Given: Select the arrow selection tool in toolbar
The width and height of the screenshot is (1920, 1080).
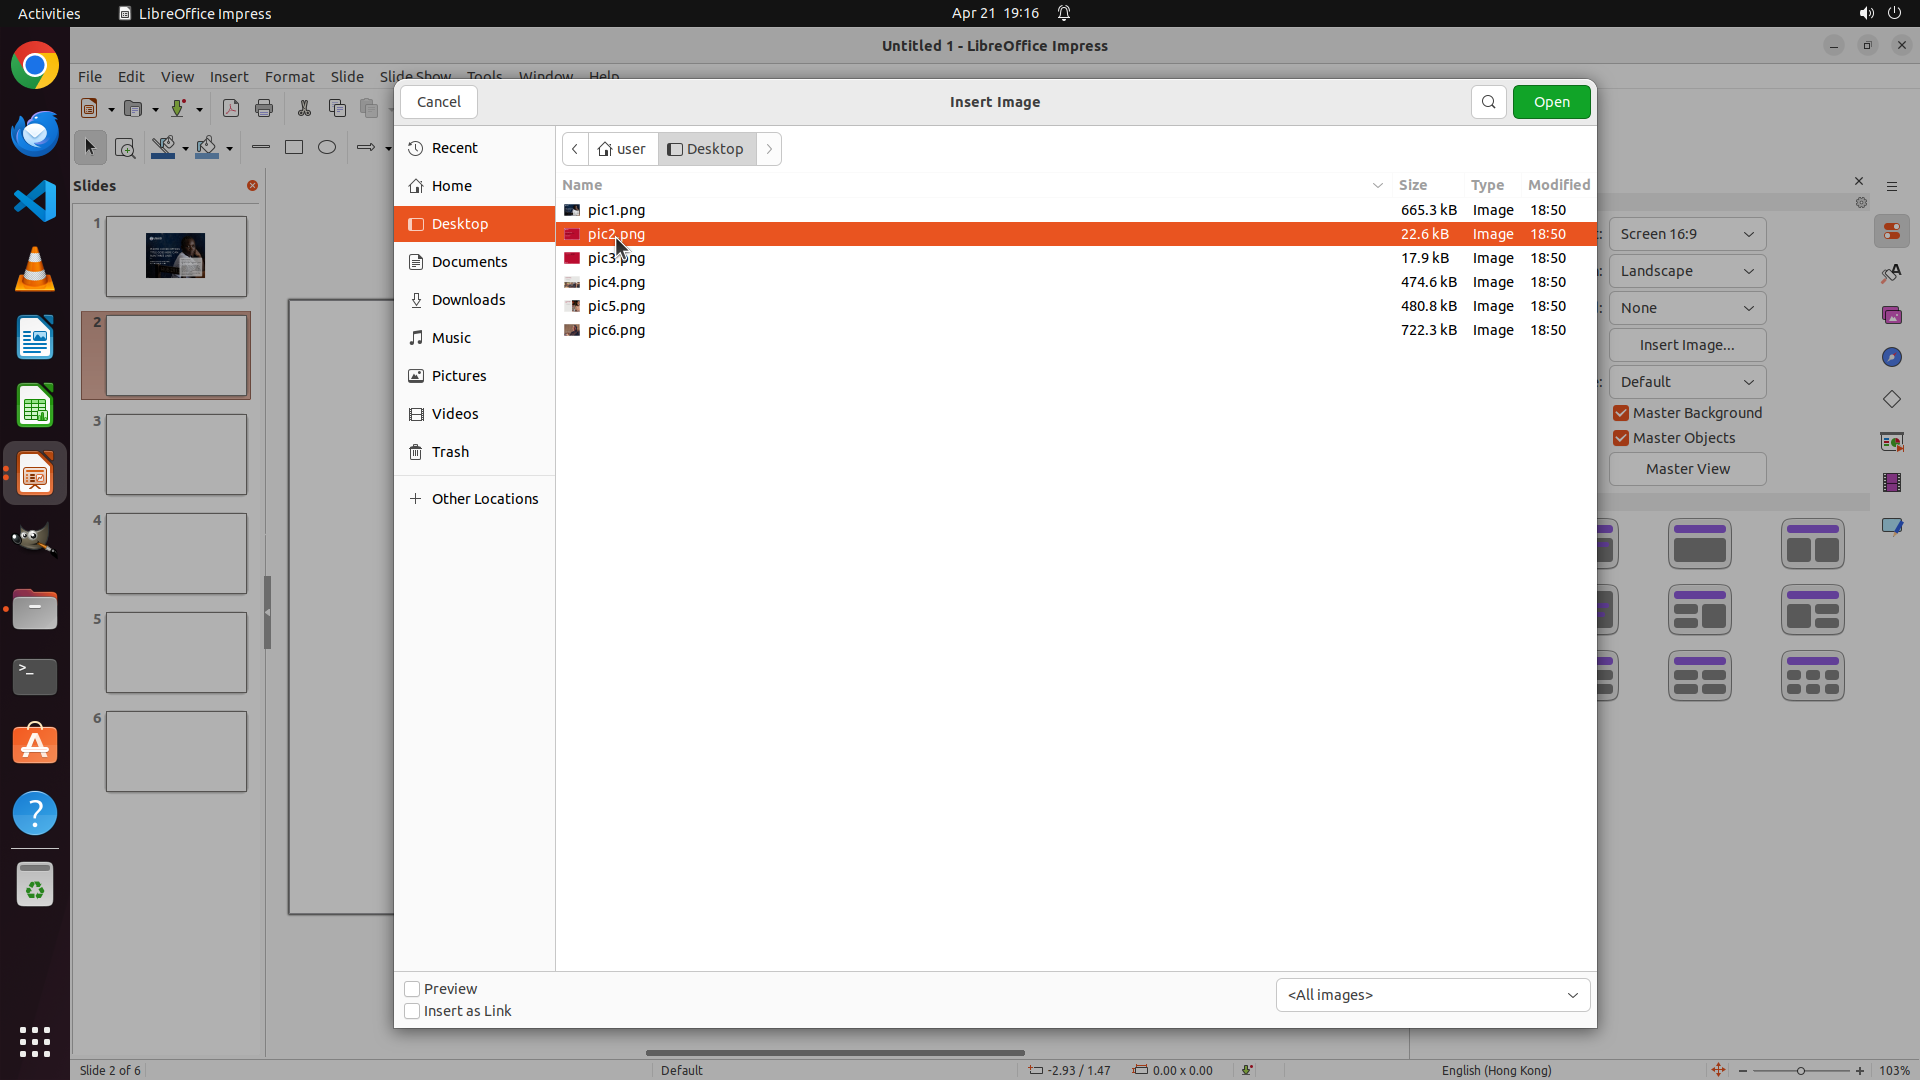Looking at the screenshot, I should pos(90,148).
